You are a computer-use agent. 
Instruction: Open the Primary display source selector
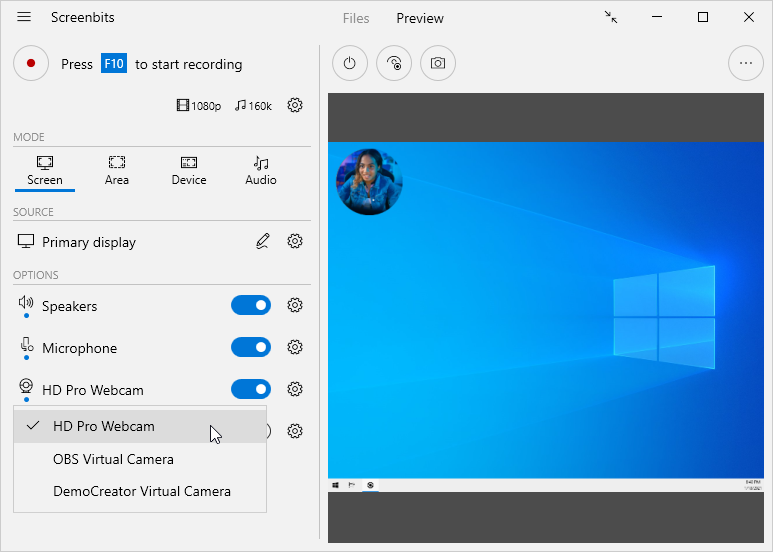(89, 242)
